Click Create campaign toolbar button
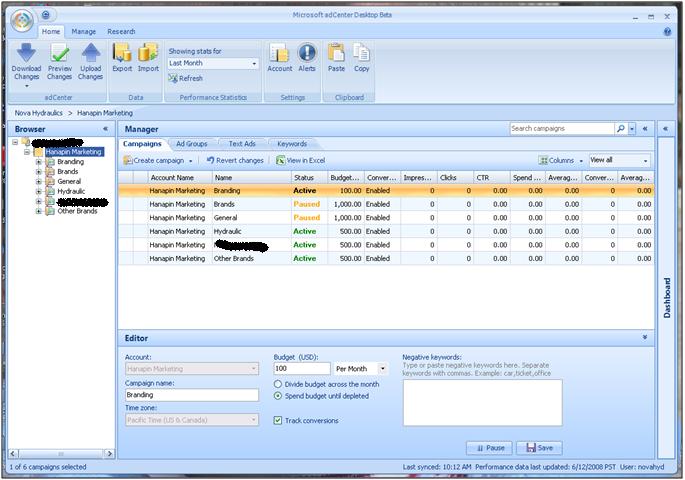This screenshot has height=480, width=685. pos(154,160)
